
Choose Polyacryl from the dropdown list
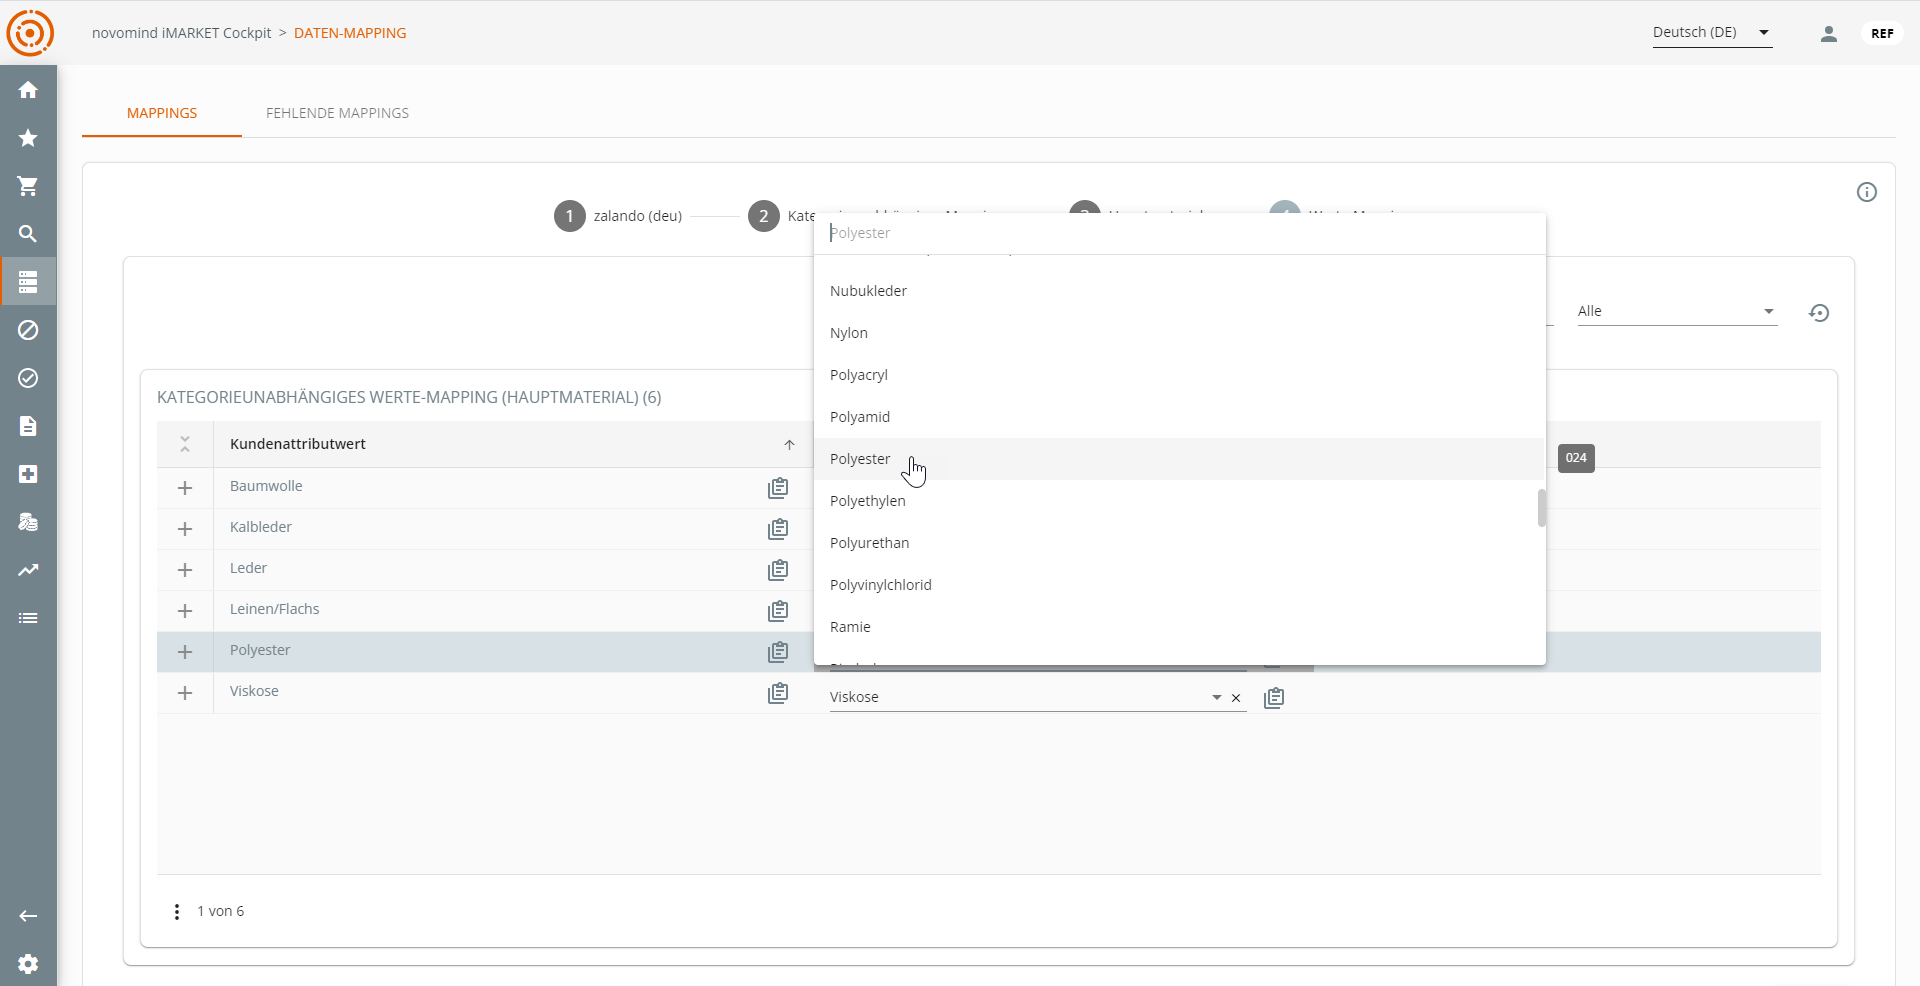pos(1180,375)
